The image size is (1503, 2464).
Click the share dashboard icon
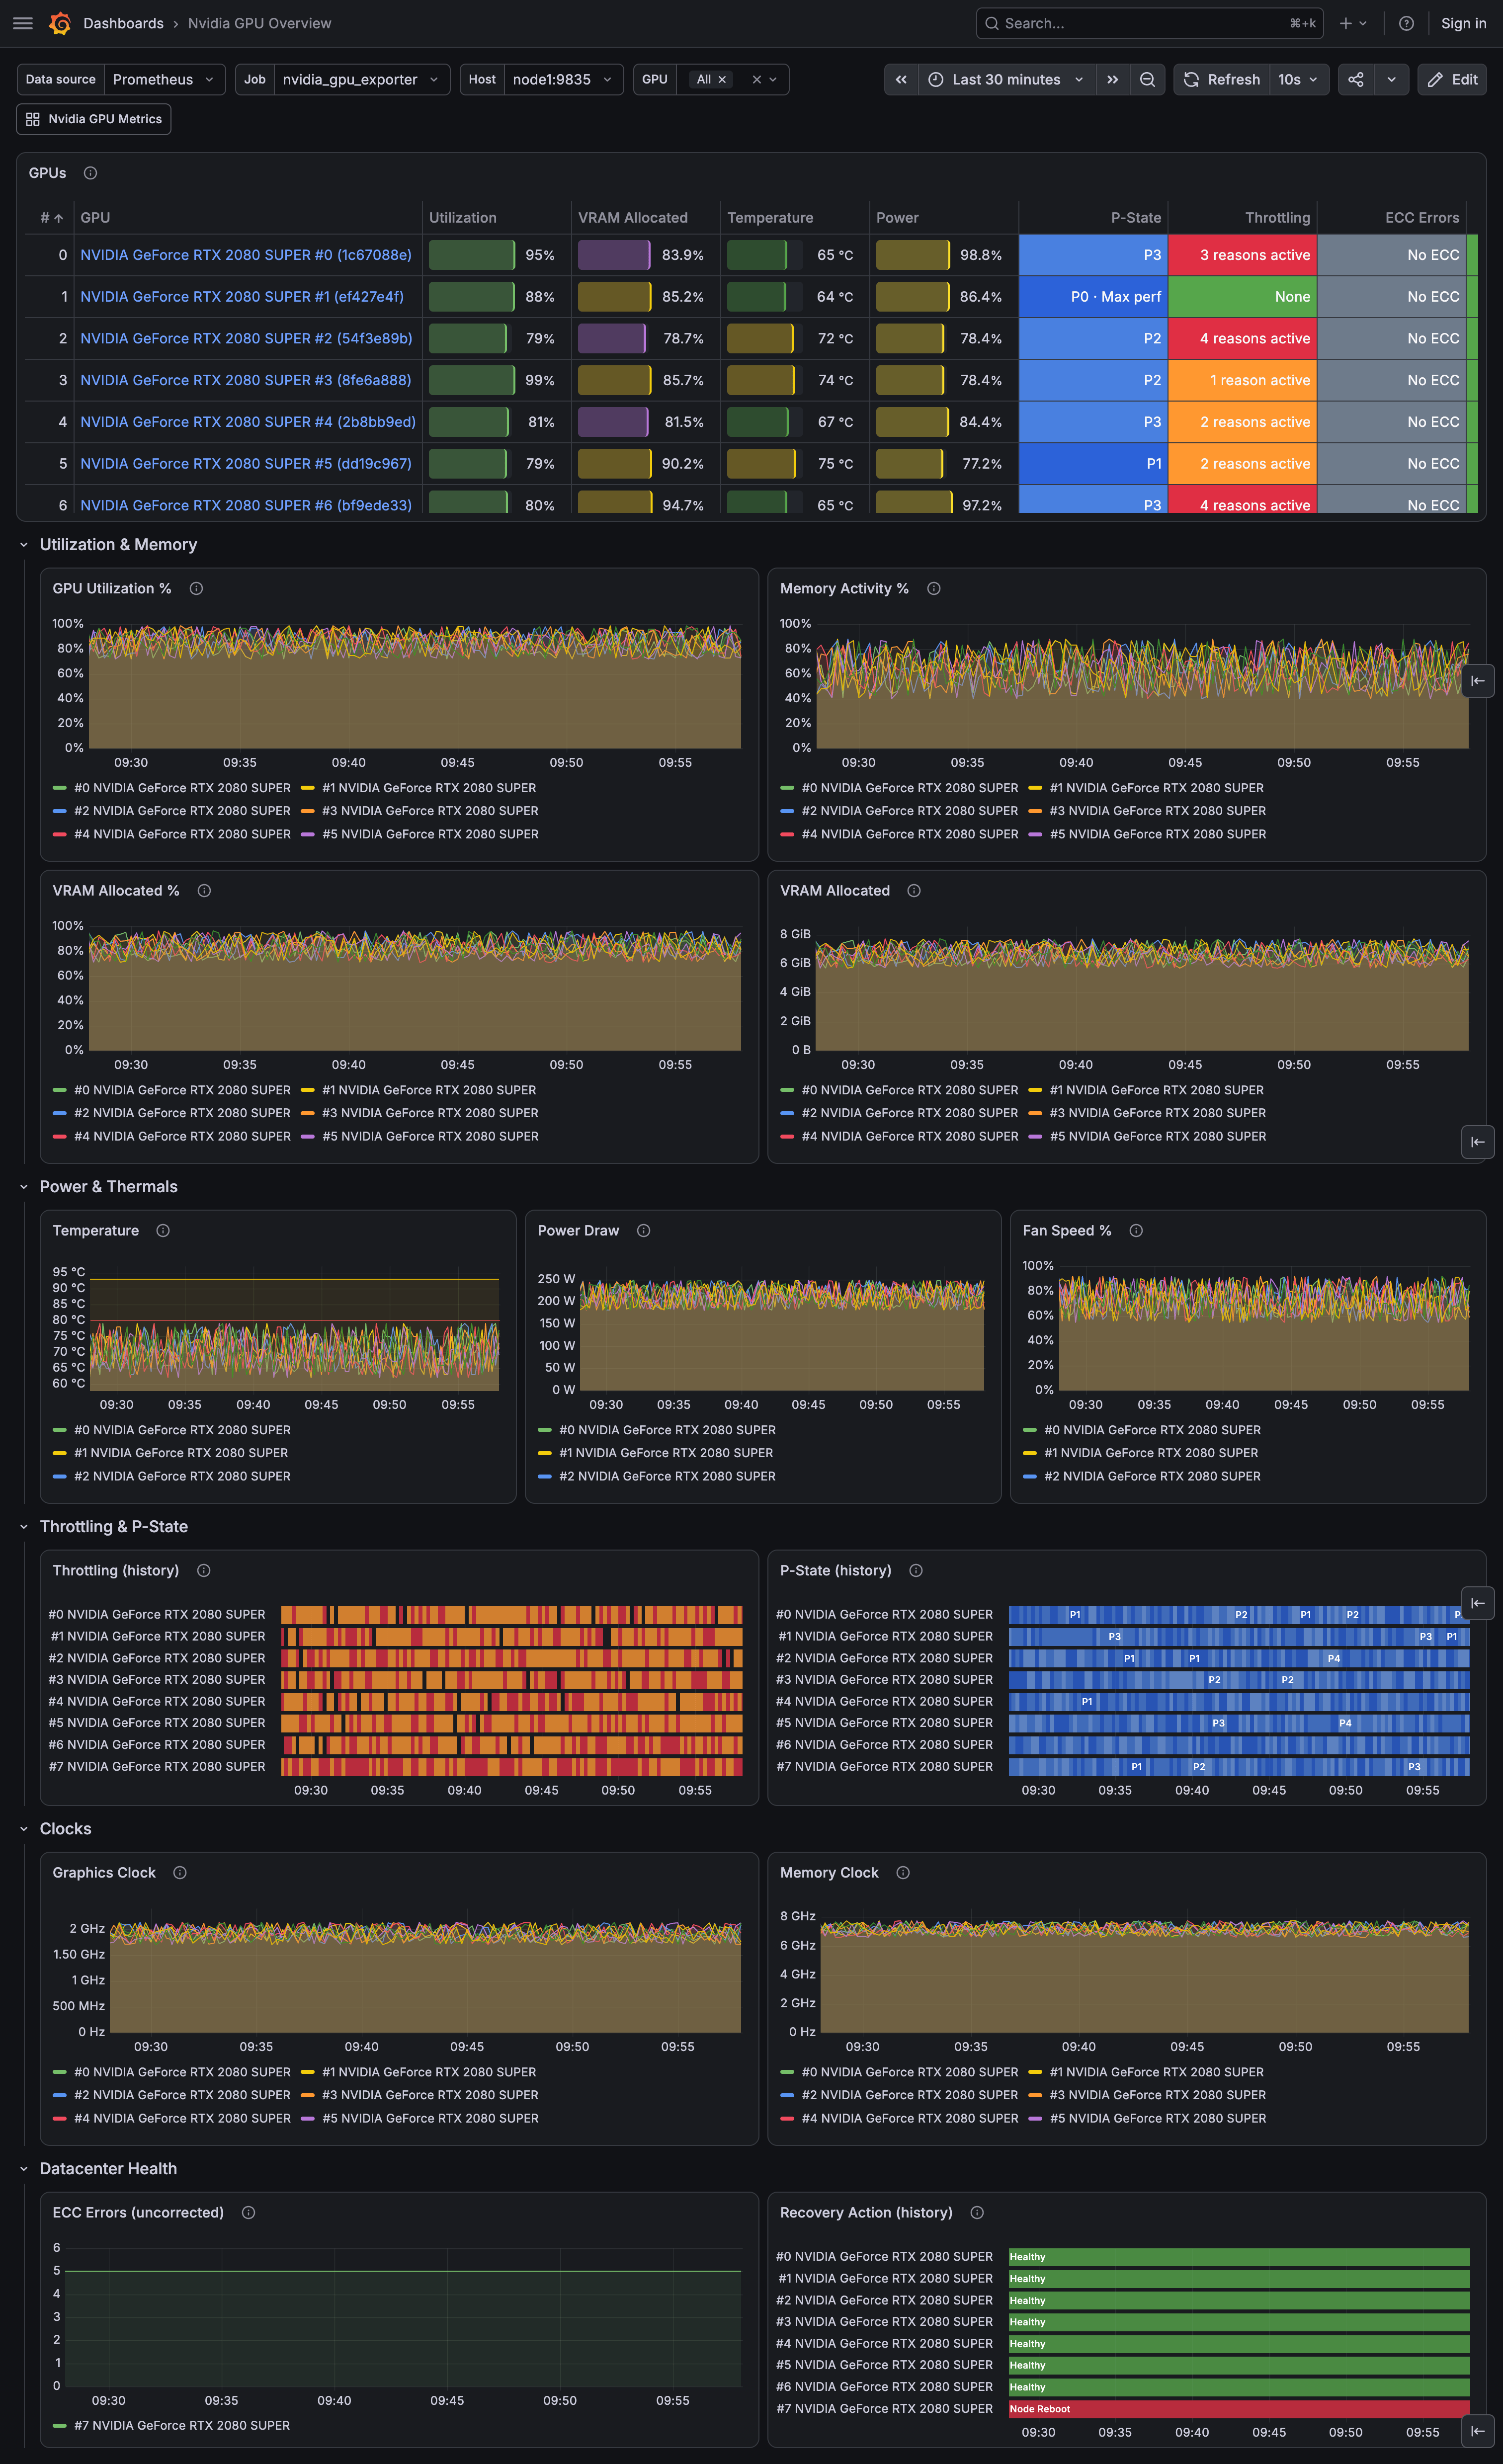(x=1355, y=79)
